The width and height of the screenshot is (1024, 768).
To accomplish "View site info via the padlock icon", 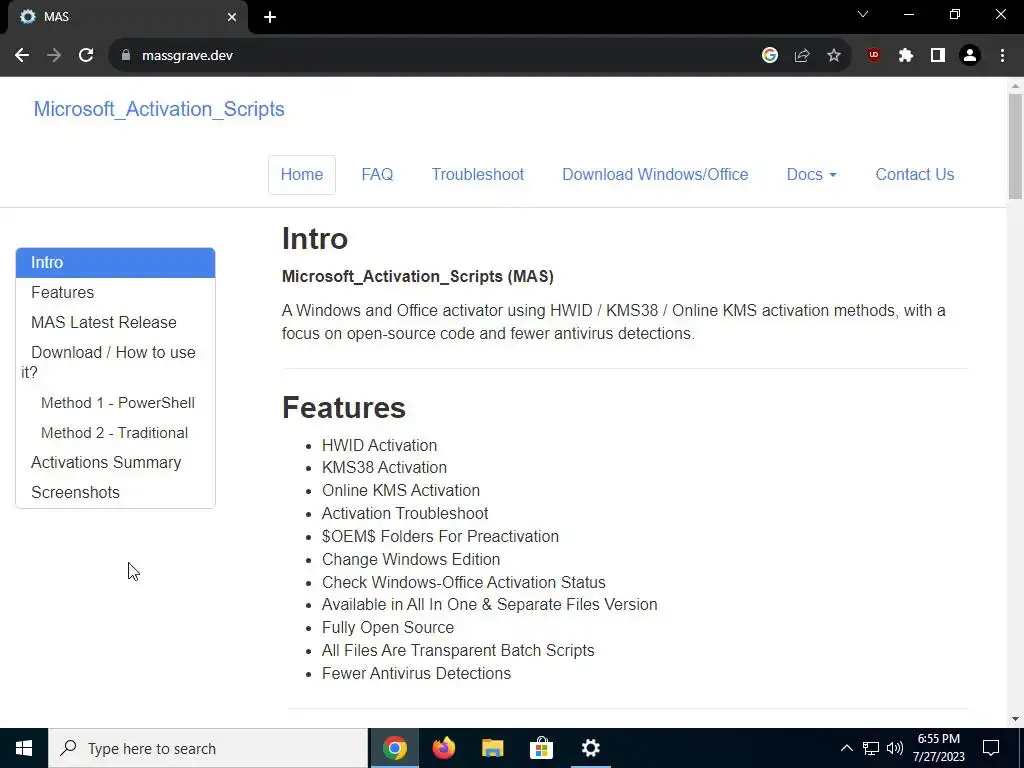I will pyautogui.click(x=126, y=56).
